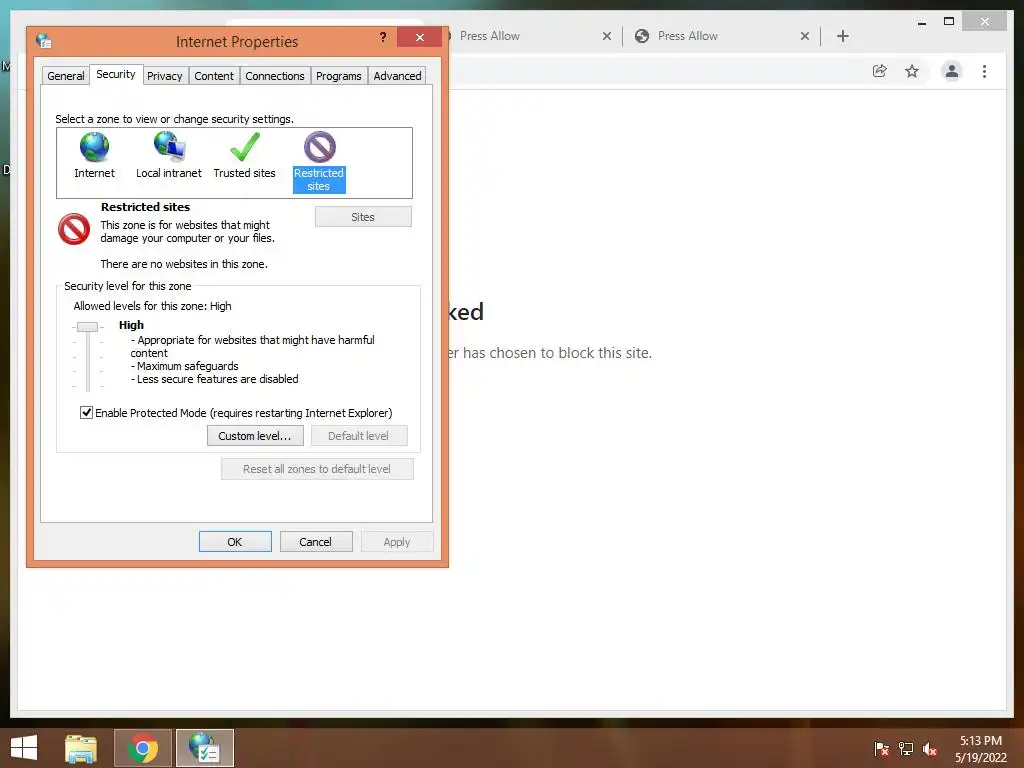Close the second Press Allow tab
This screenshot has width=1024, height=768.
tap(805, 36)
